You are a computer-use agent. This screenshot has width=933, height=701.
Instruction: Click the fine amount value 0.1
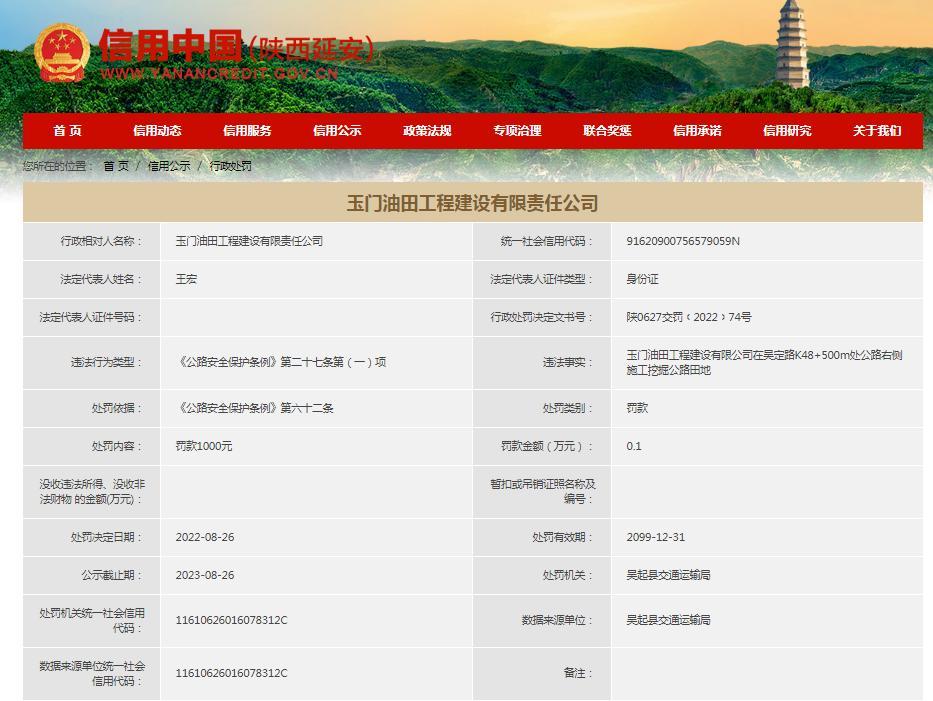click(x=634, y=446)
